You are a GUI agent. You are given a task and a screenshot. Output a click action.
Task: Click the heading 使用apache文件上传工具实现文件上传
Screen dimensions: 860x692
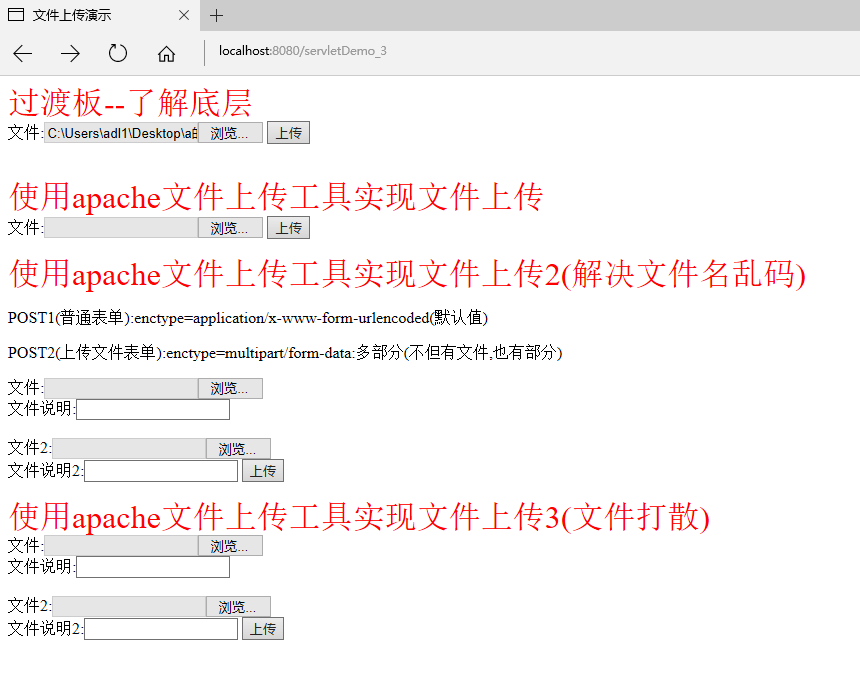[276, 197]
